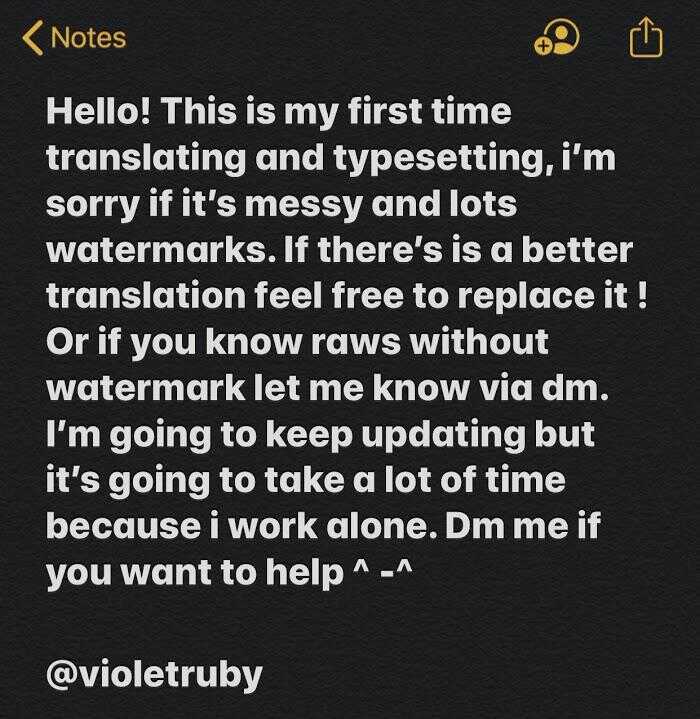Place cursor on Or if you know raws
The width and height of the screenshot is (700, 719).
point(223,342)
